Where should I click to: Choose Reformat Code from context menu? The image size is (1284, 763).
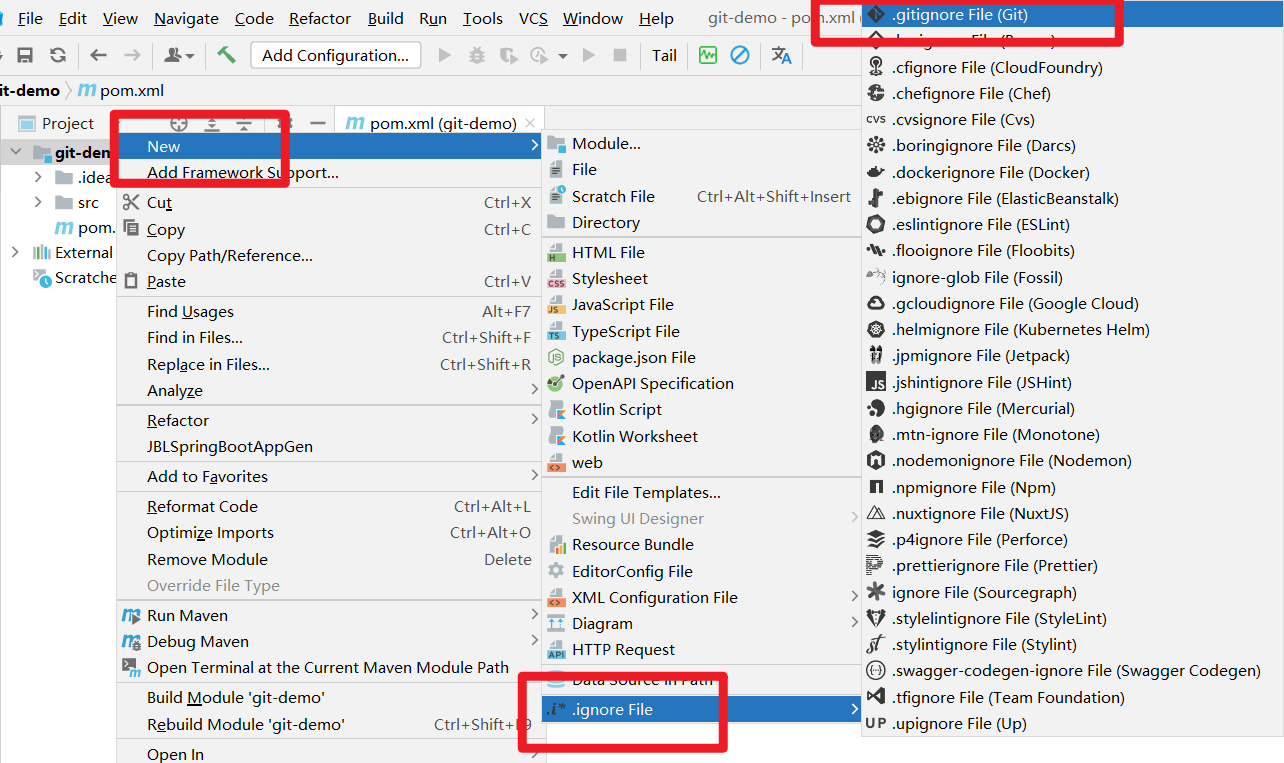click(x=329, y=506)
